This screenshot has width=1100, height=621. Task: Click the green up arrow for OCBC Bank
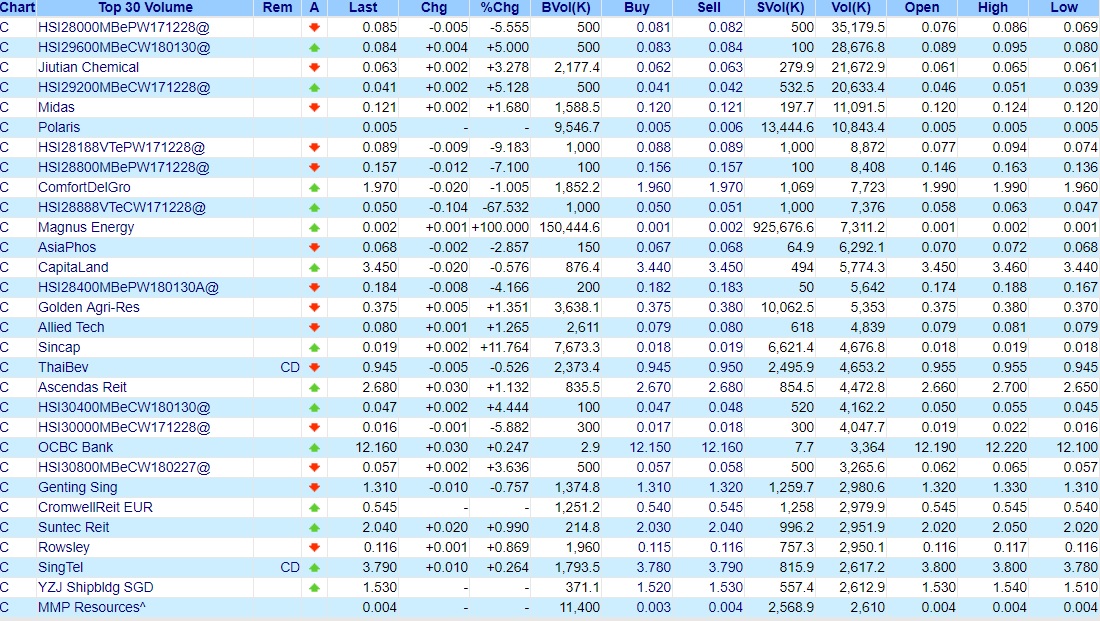(x=314, y=447)
